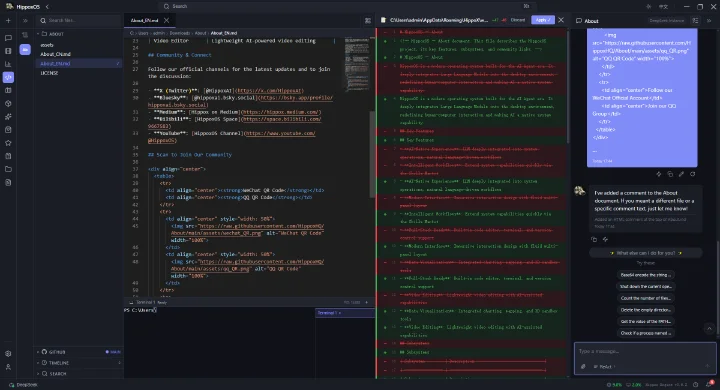
Task: Expand the SEARCH section
Action: [x=78, y=374]
